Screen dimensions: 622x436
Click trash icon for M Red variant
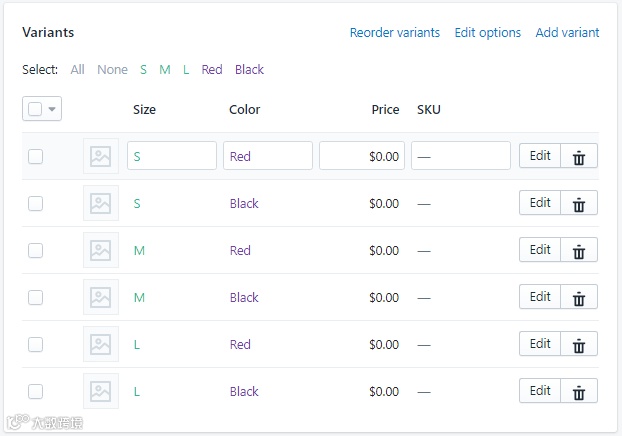(x=578, y=250)
